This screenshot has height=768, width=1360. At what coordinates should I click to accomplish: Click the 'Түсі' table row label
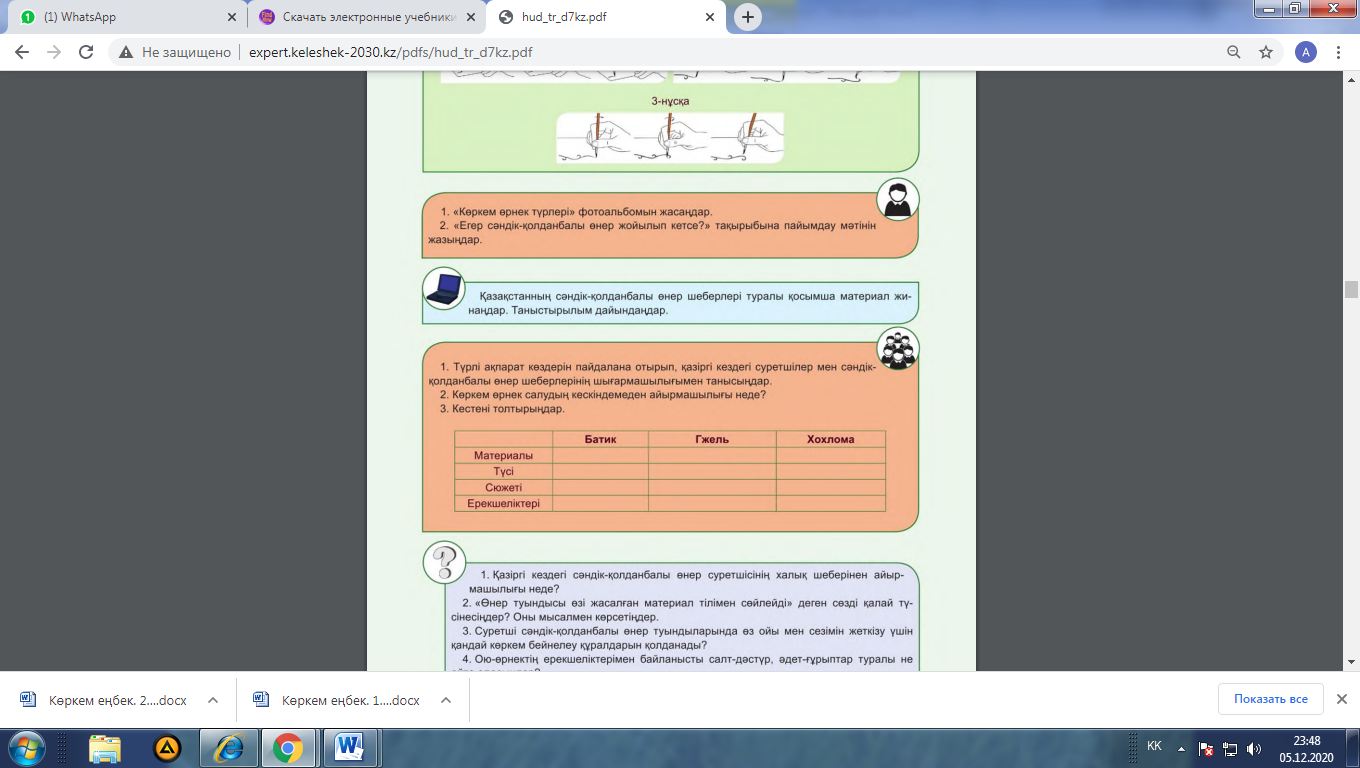tap(503, 471)
